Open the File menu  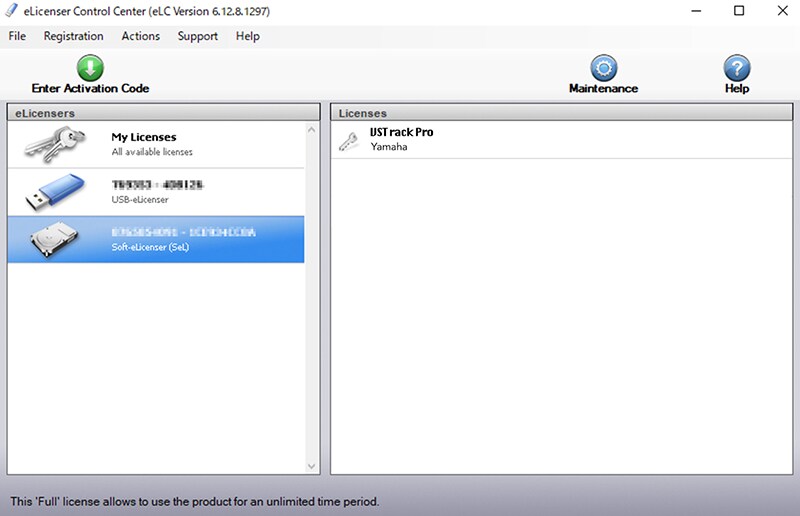17,36
